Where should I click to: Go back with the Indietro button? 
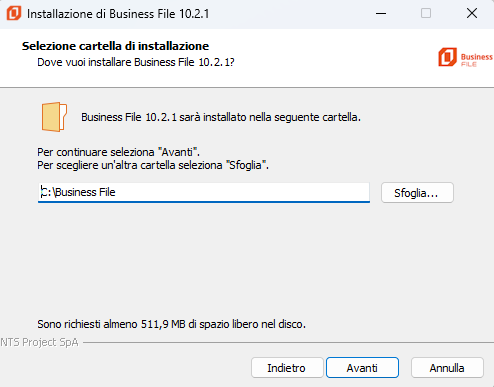287,368
